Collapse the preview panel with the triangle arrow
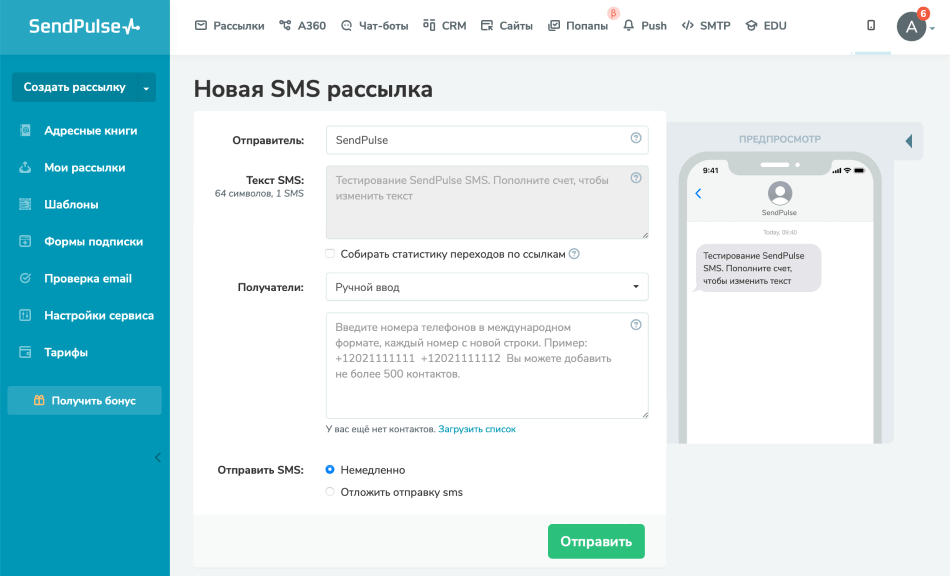 909,141
